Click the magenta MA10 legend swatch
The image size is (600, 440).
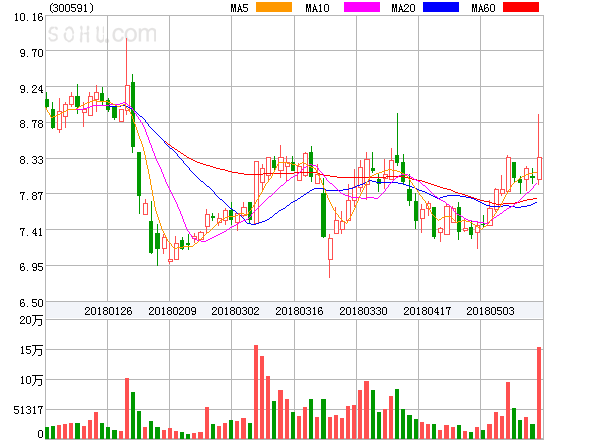point(362,7)
